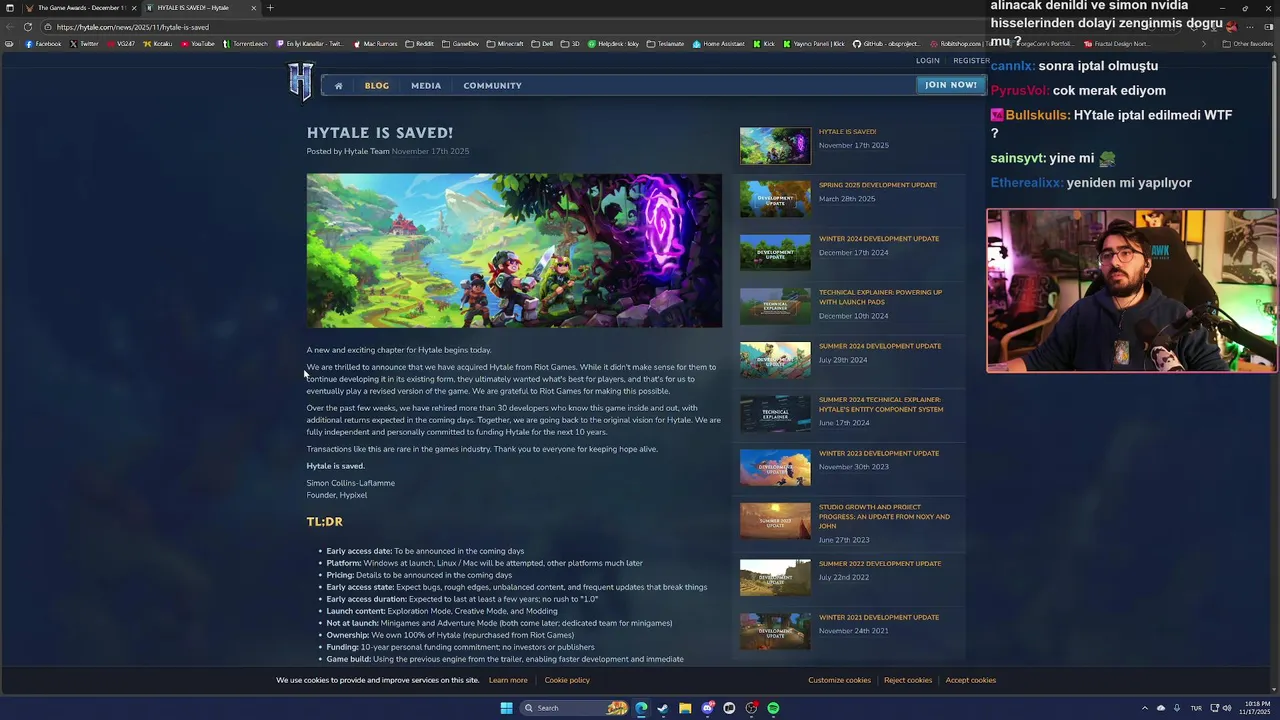Open Studio Growth and Project Progress post
1280x720 pixels.
(x=884, y=516)
